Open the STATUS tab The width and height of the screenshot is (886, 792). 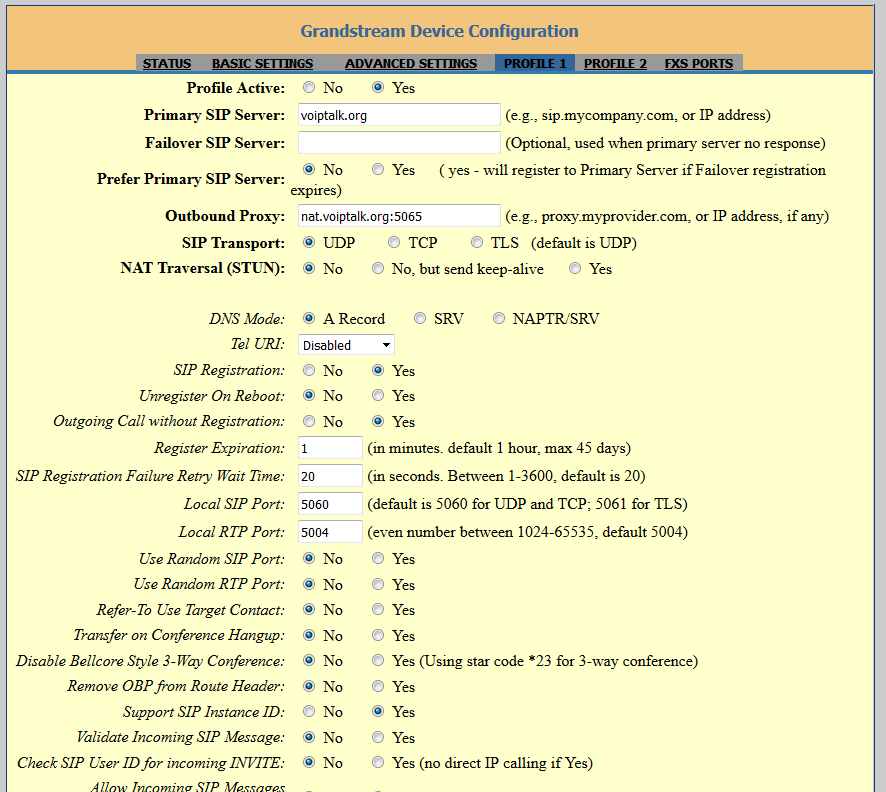pyautogui.click(x=167, y=63)
